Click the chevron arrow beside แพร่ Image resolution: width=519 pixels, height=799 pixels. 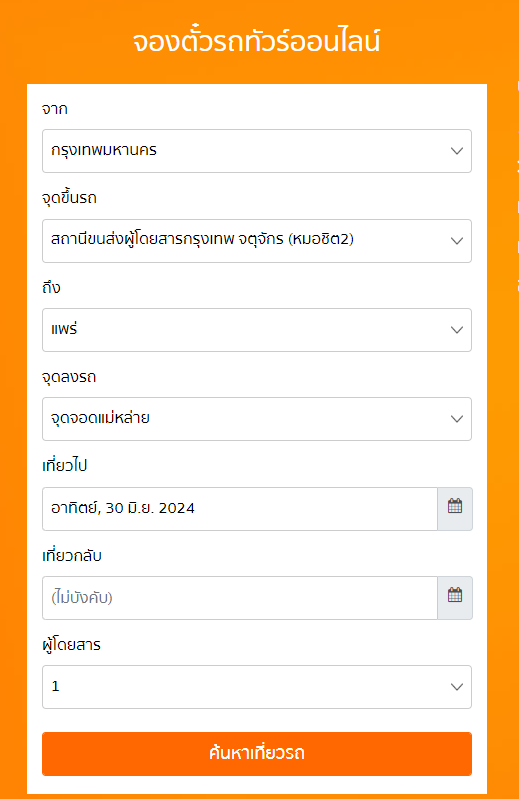[457, 330]
